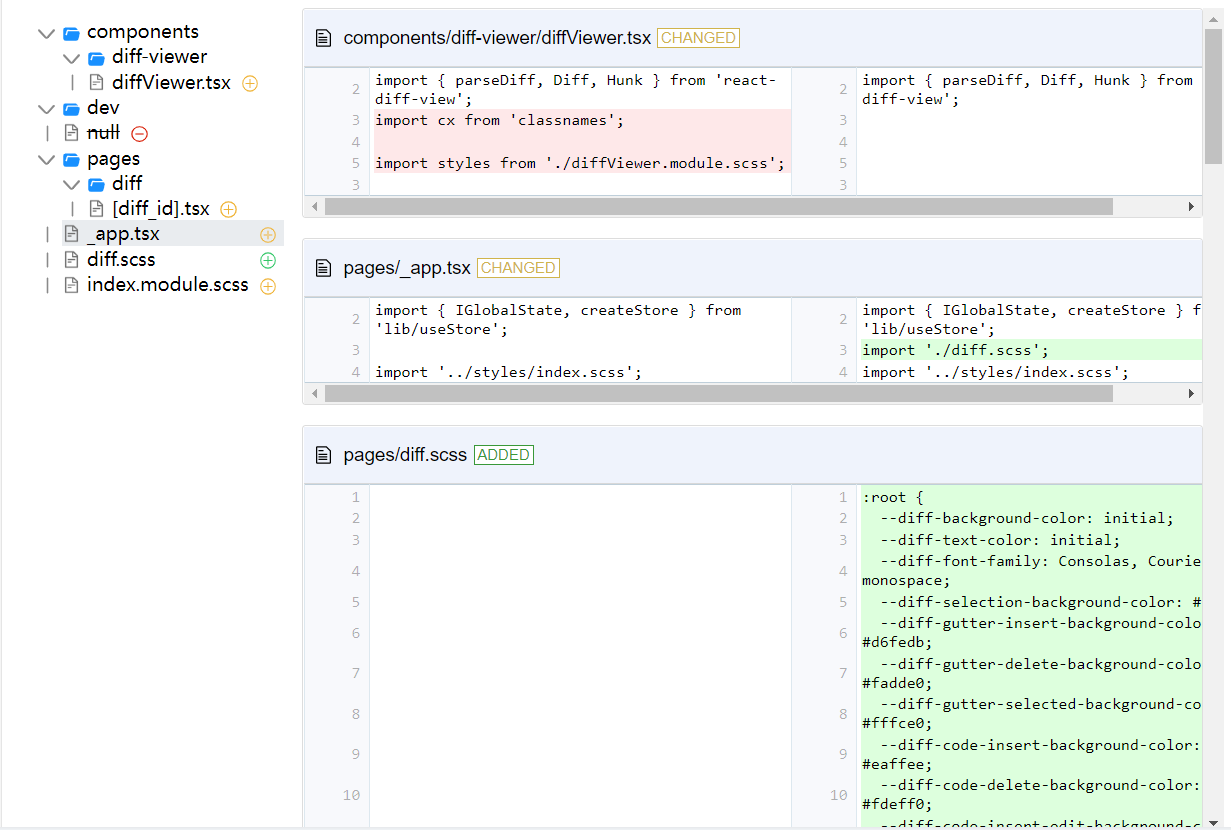Image resolution: width=1231 pixels, height=830 pixels.
Task: Click file icon beside index.module.scss
Action: [x=71, y=285]
